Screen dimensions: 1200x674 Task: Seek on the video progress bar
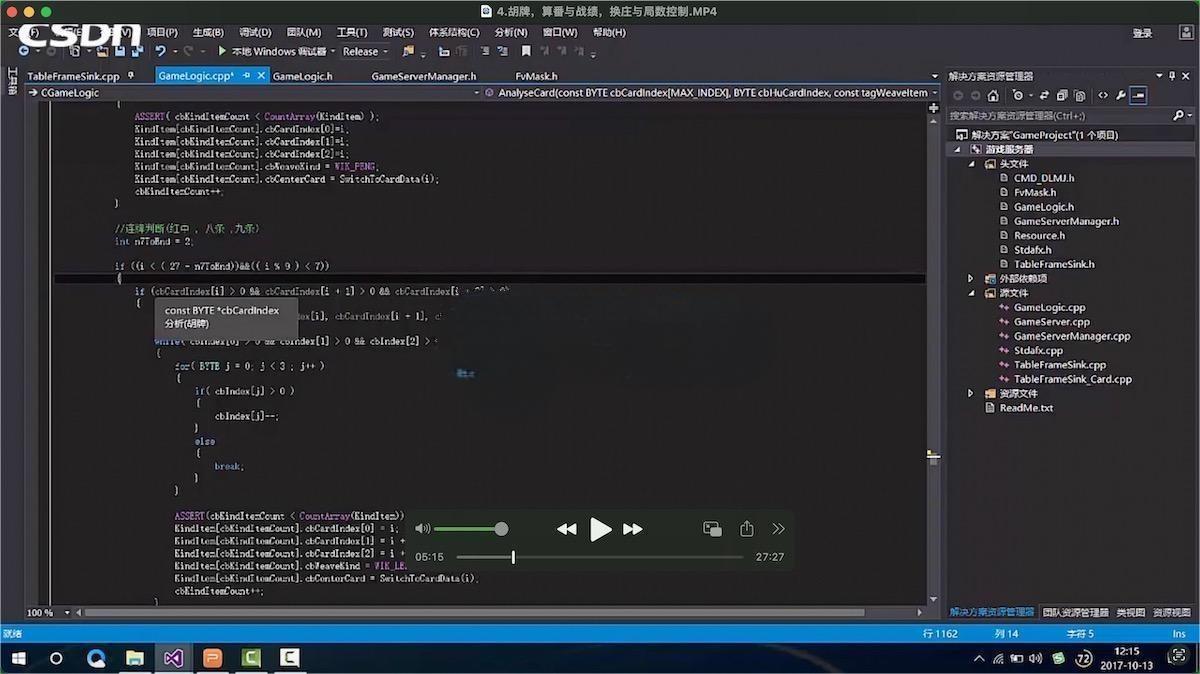pyautogui.click(x=600, y=557)
